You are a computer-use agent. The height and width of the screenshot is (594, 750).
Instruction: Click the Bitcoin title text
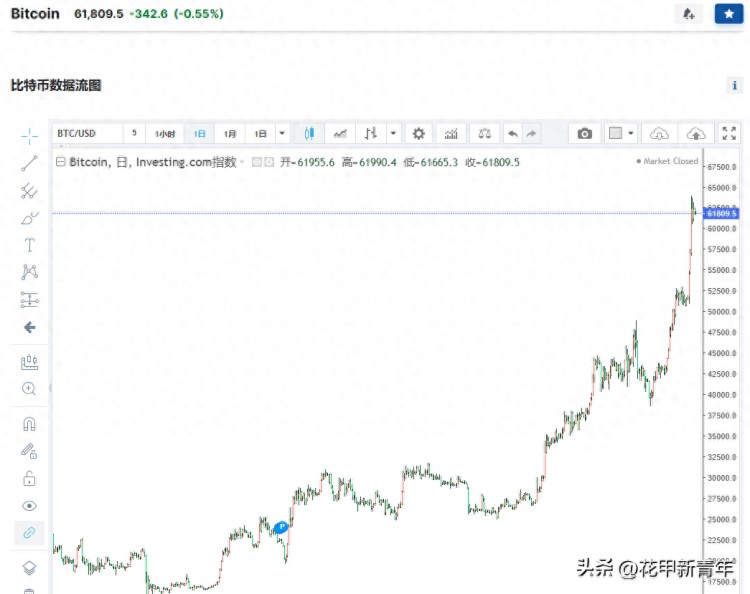coord(35,13)
